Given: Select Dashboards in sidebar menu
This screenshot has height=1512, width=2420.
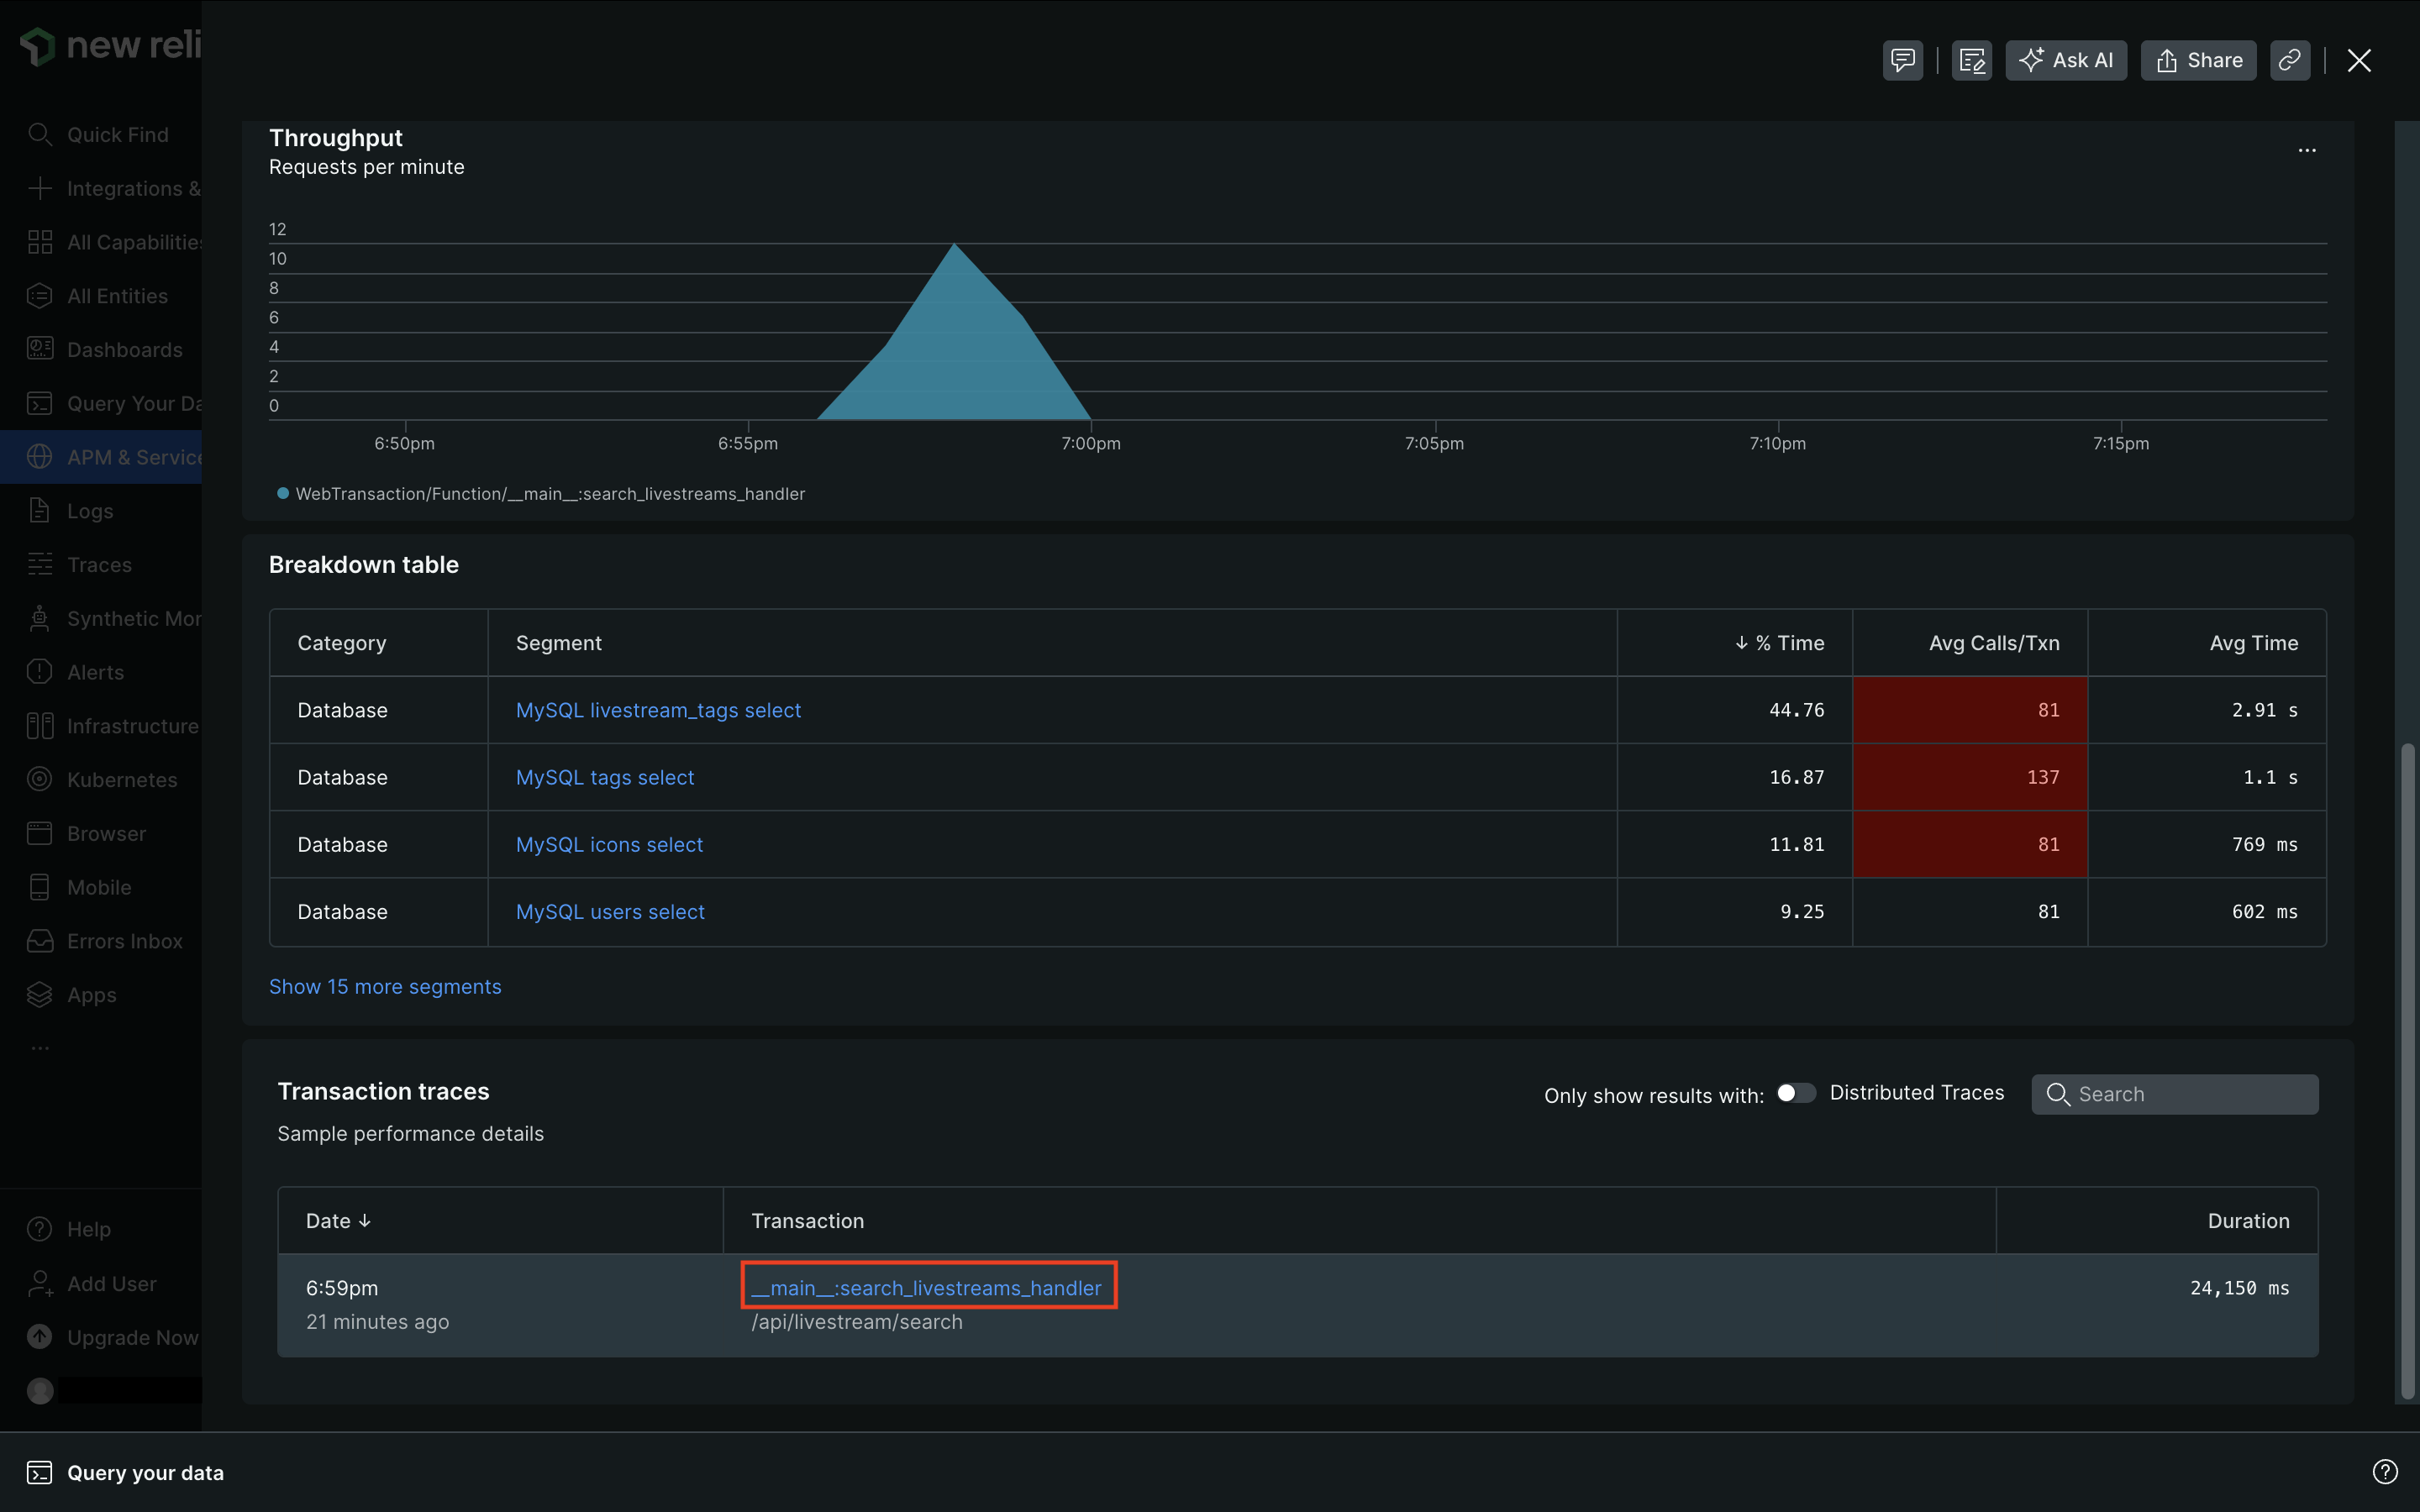Looking at the screenshot, I should point(124,350).
